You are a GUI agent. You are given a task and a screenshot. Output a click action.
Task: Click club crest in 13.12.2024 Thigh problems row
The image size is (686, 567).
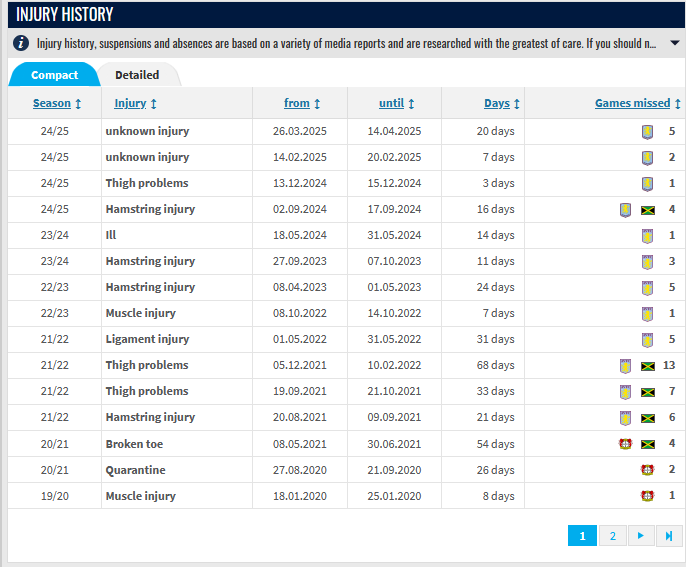[648, 183]
